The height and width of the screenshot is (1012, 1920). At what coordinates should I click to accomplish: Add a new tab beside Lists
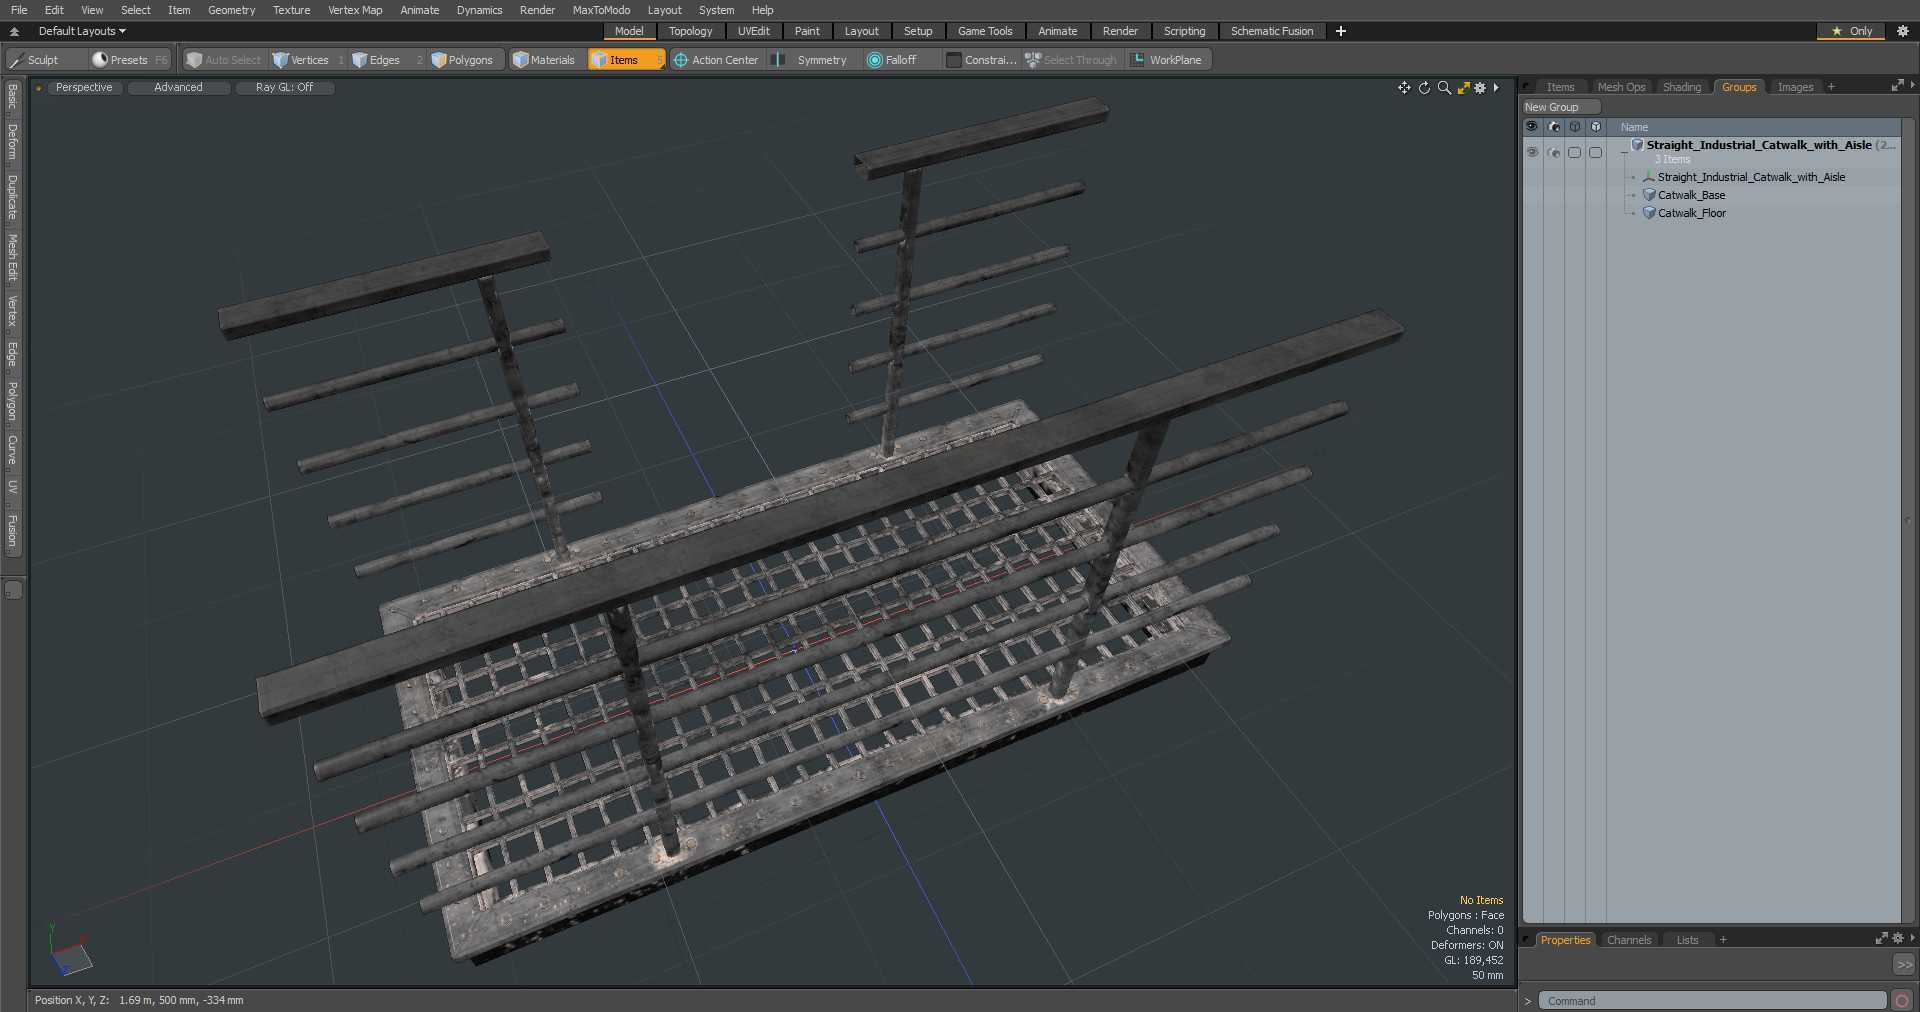pos(1723,940)
